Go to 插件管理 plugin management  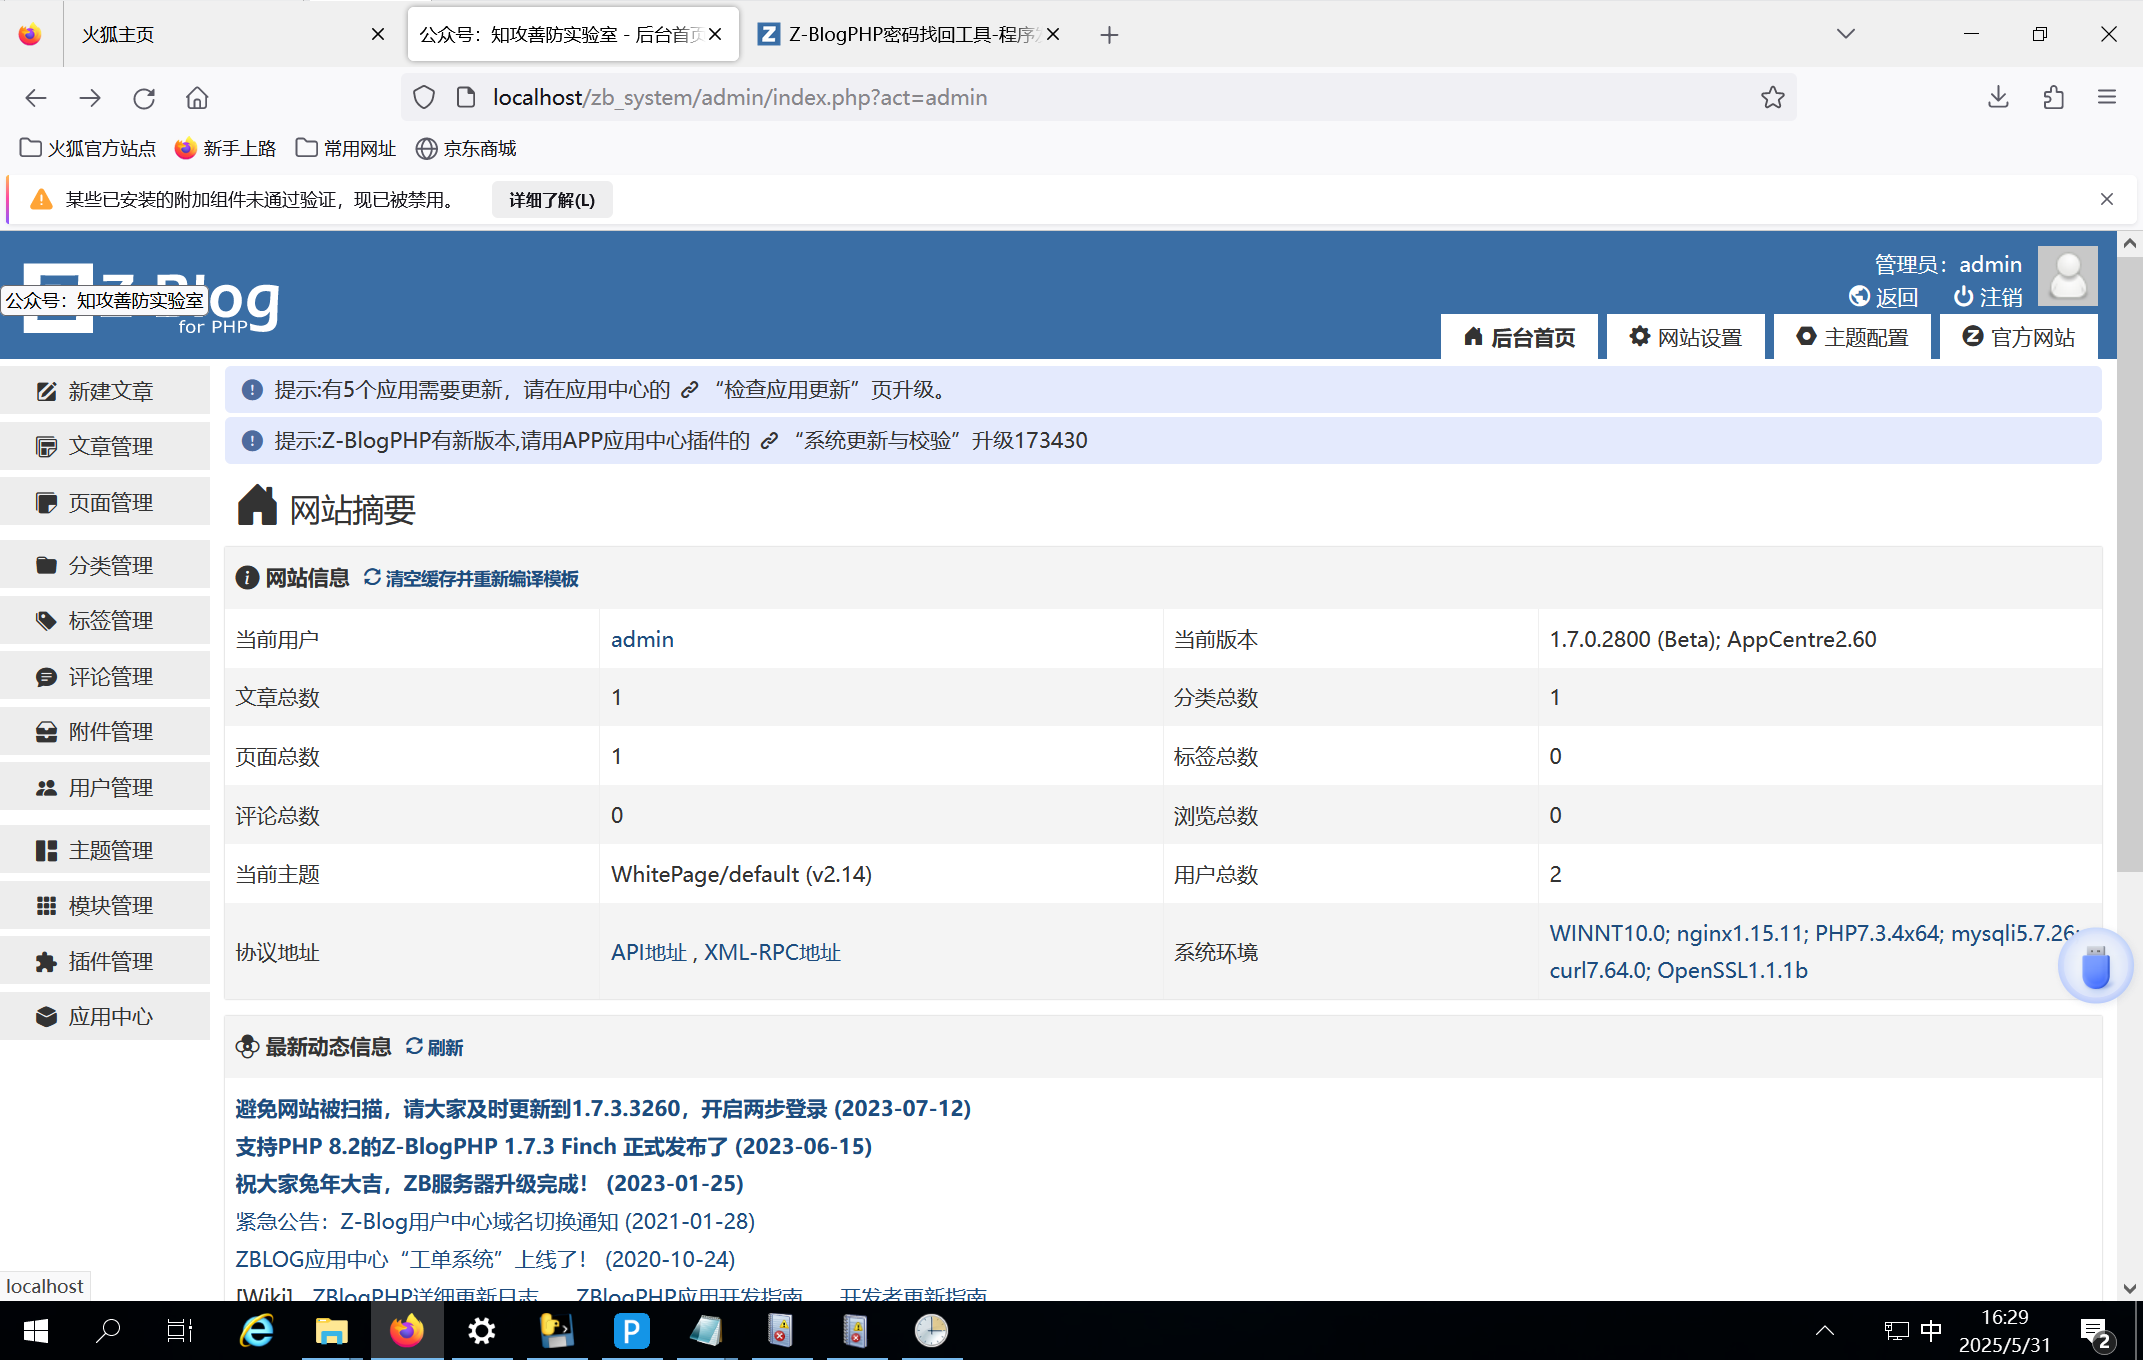coord(108,961)
